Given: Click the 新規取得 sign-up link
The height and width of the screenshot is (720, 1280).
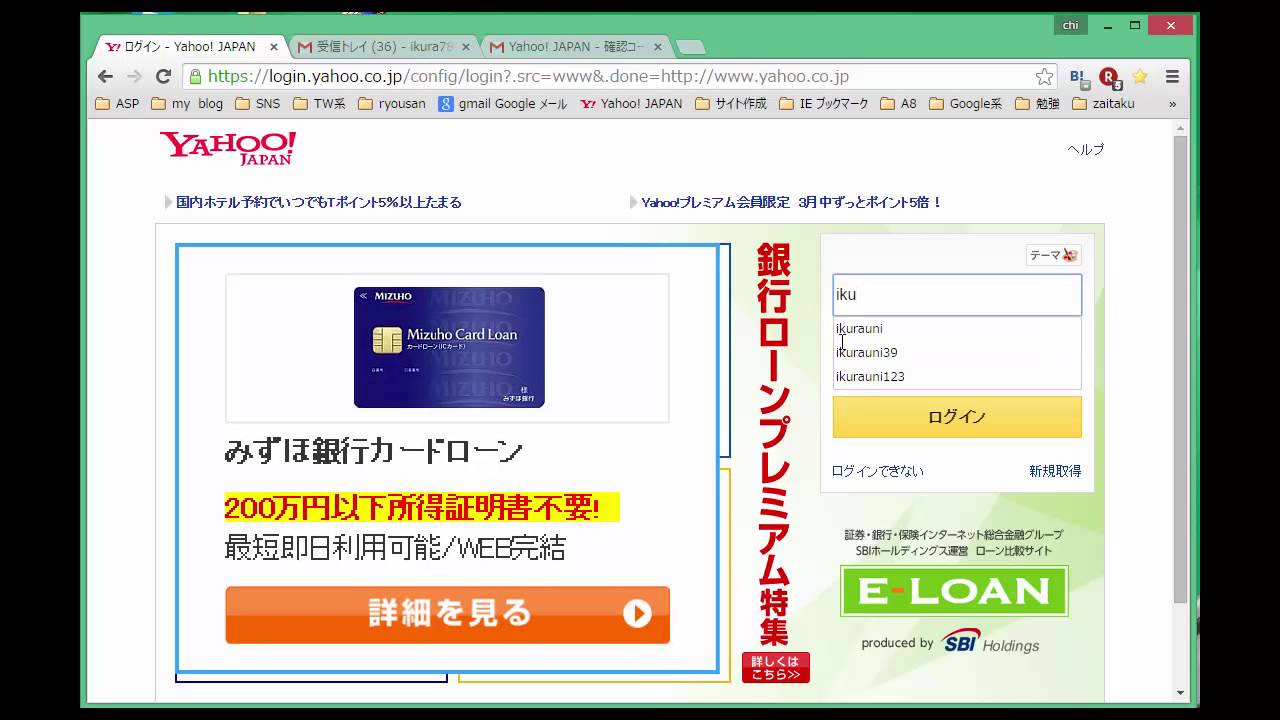Looking at the screenshot, I should pyautogui.click(x=1054, y=471).
